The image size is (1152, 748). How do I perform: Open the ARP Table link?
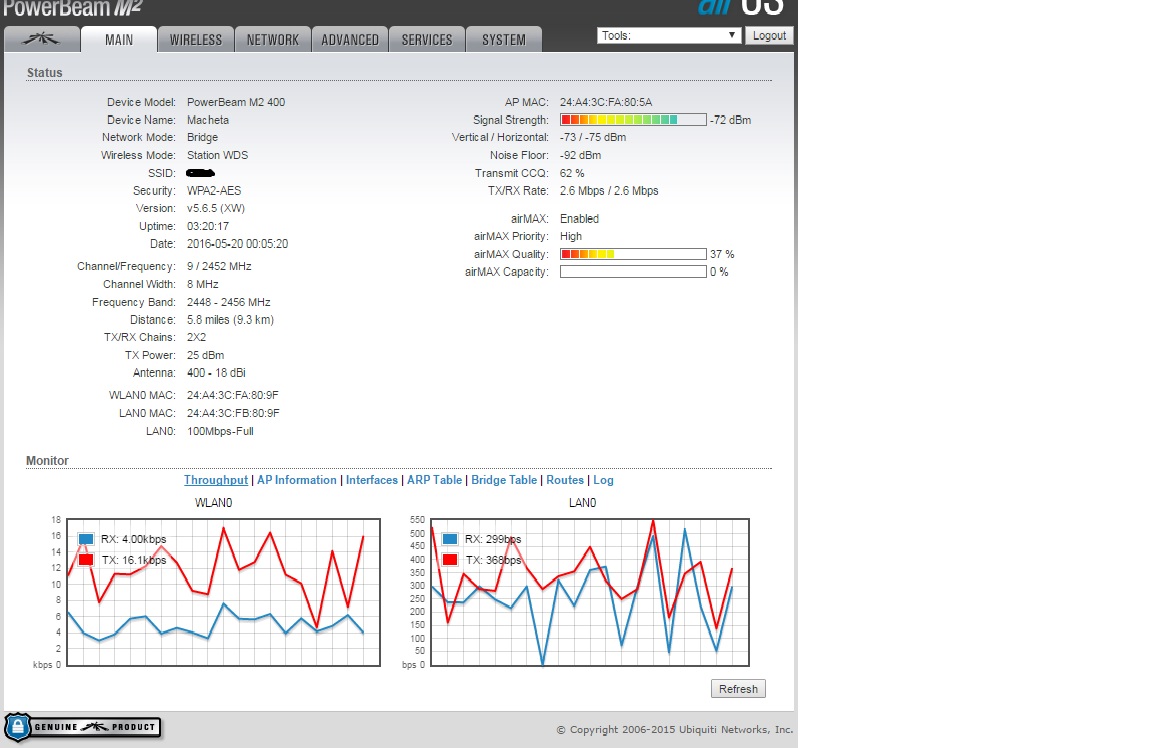click(x=434, y=480)
